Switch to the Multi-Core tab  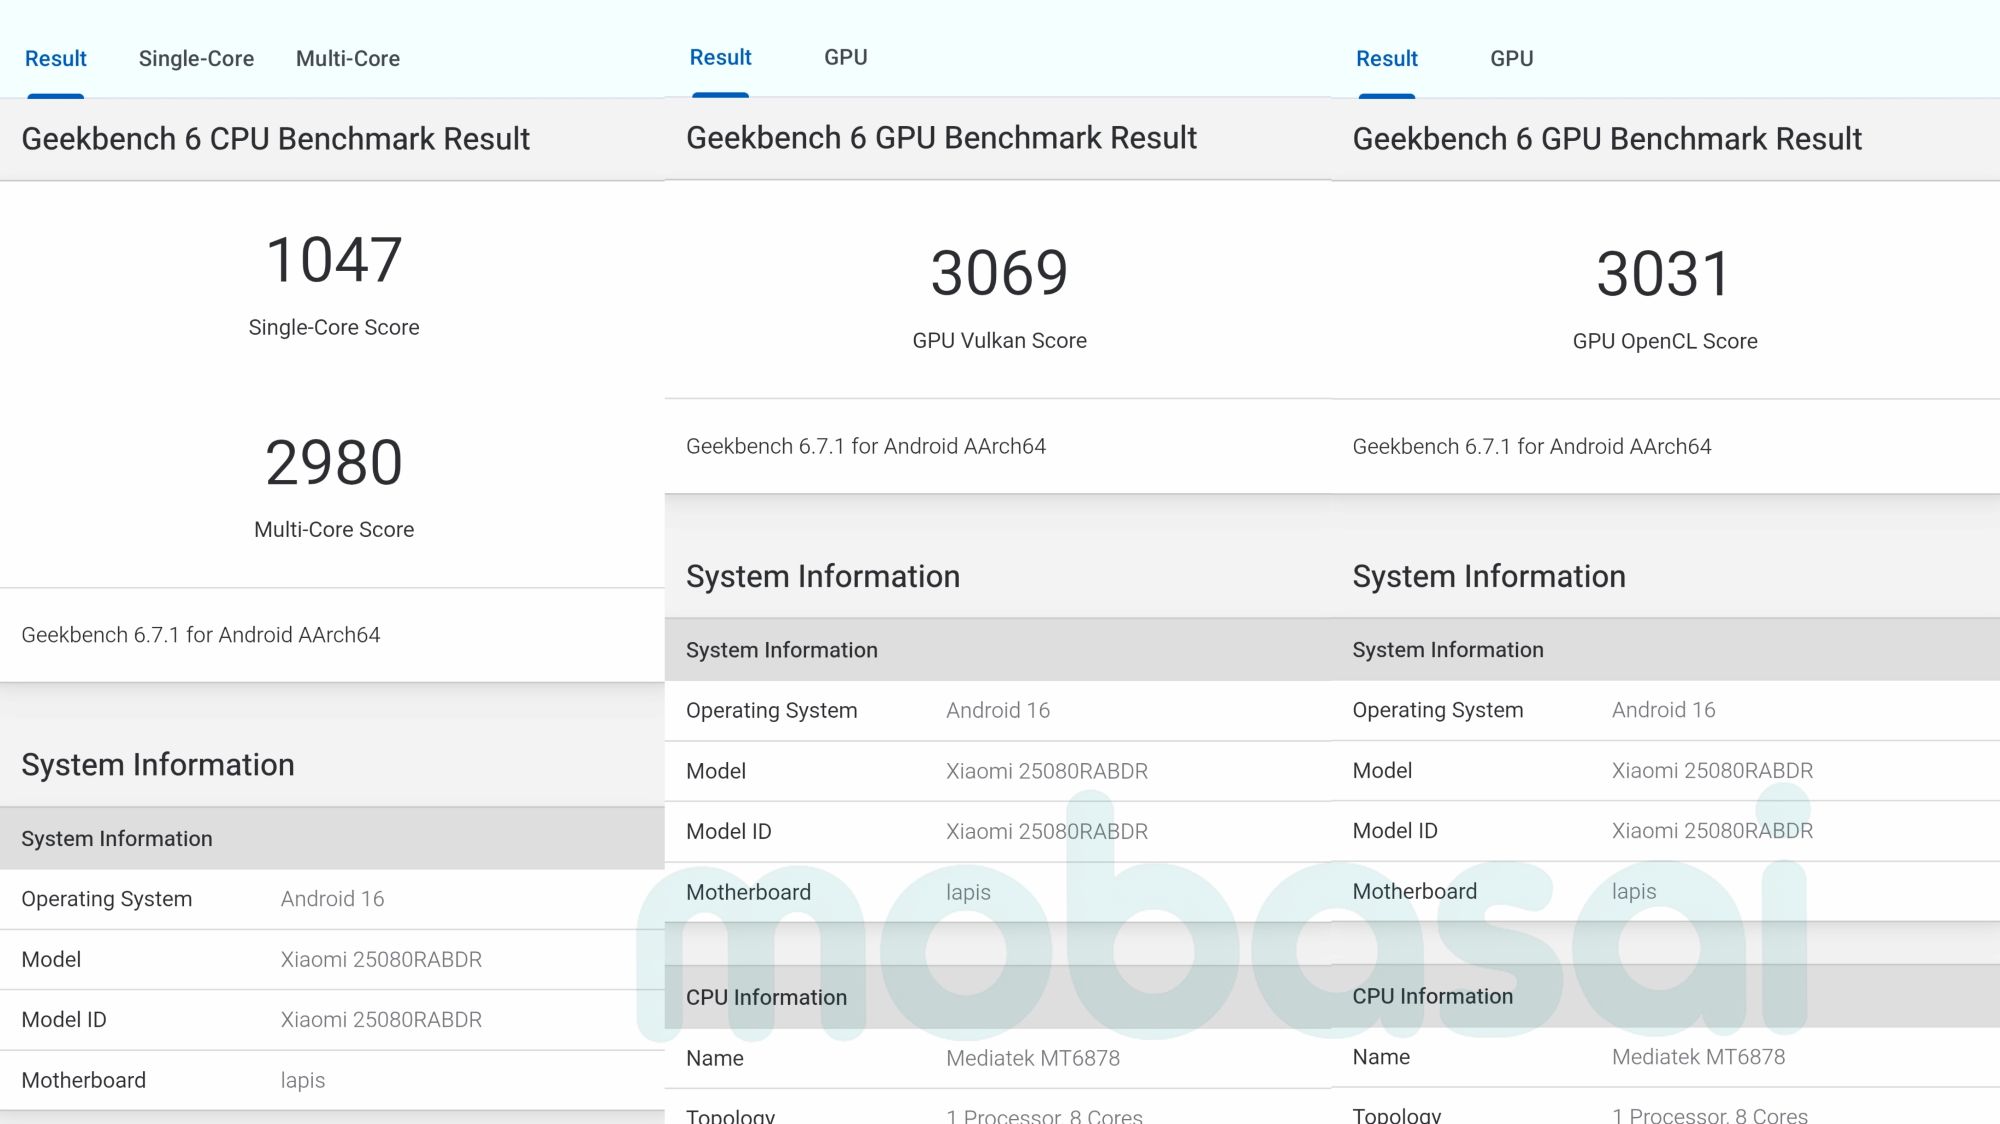(348, 59)
